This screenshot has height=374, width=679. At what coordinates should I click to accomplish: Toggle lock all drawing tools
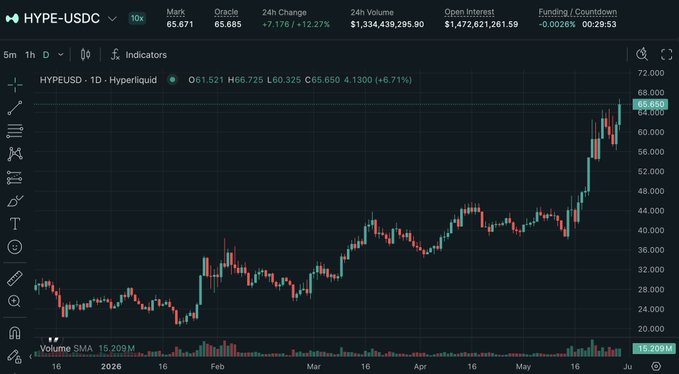click(15, 356)
